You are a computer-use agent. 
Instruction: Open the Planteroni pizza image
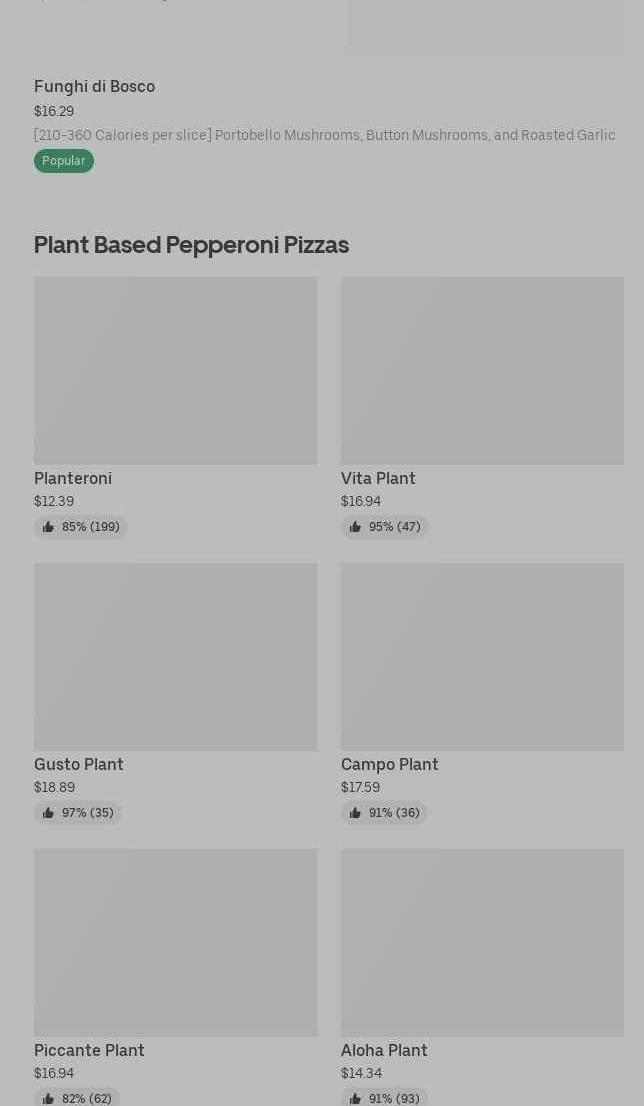pyautogui.click(x=175, y=370)
